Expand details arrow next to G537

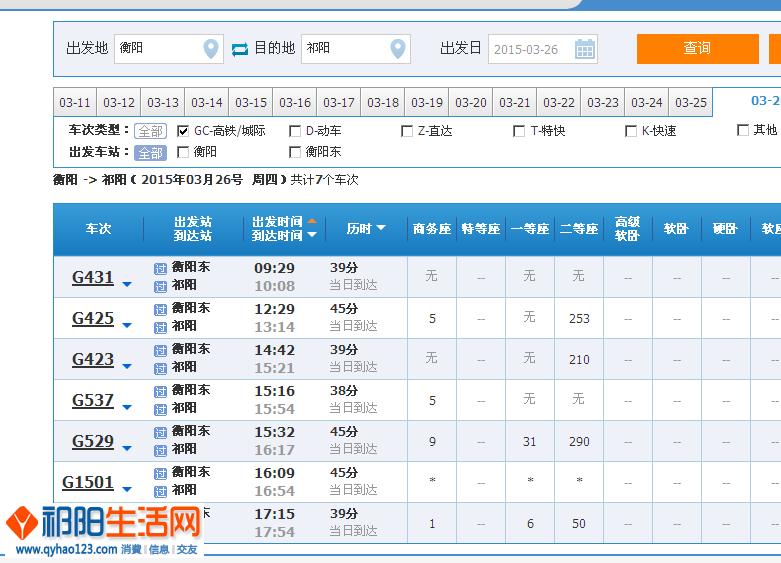(127, 407)
